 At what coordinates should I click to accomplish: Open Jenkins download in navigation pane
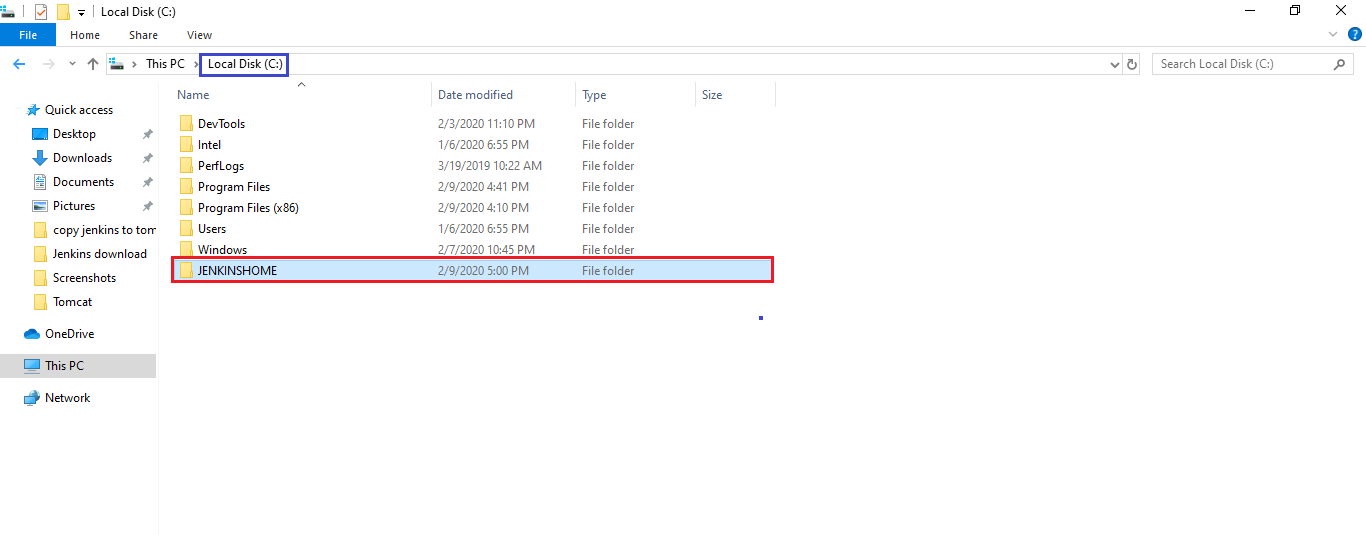[99, 254]
